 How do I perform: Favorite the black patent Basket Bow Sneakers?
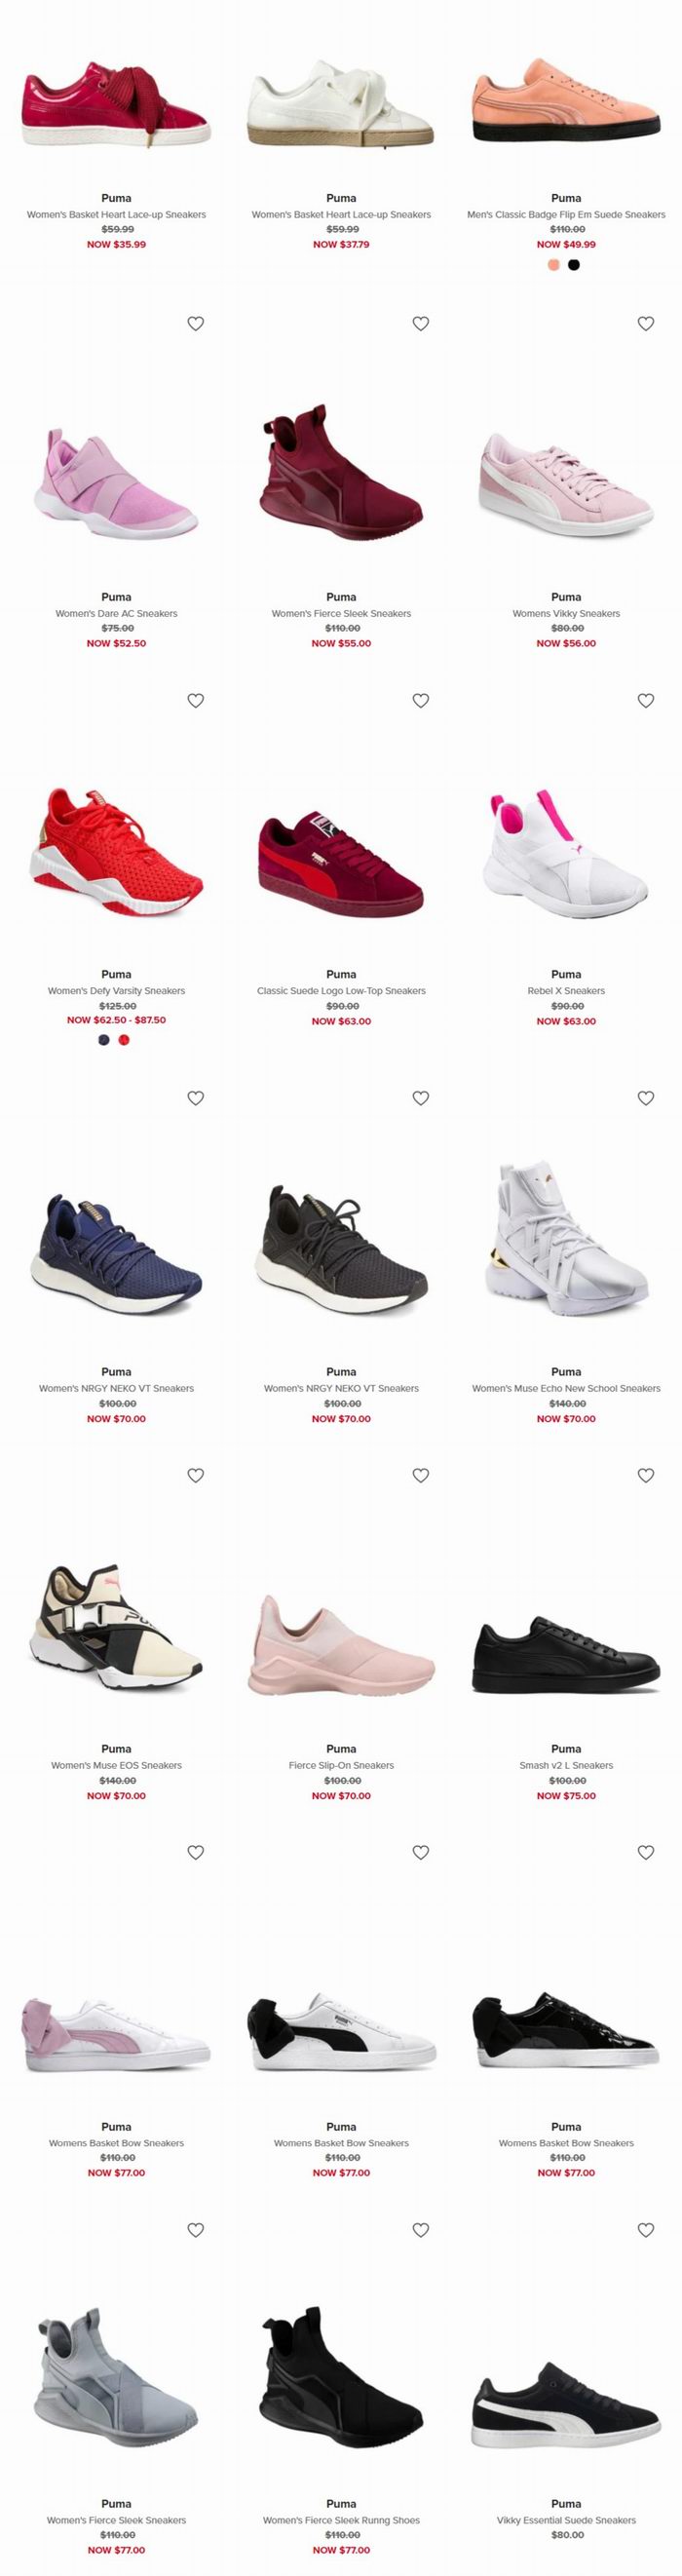[646, 1852]
